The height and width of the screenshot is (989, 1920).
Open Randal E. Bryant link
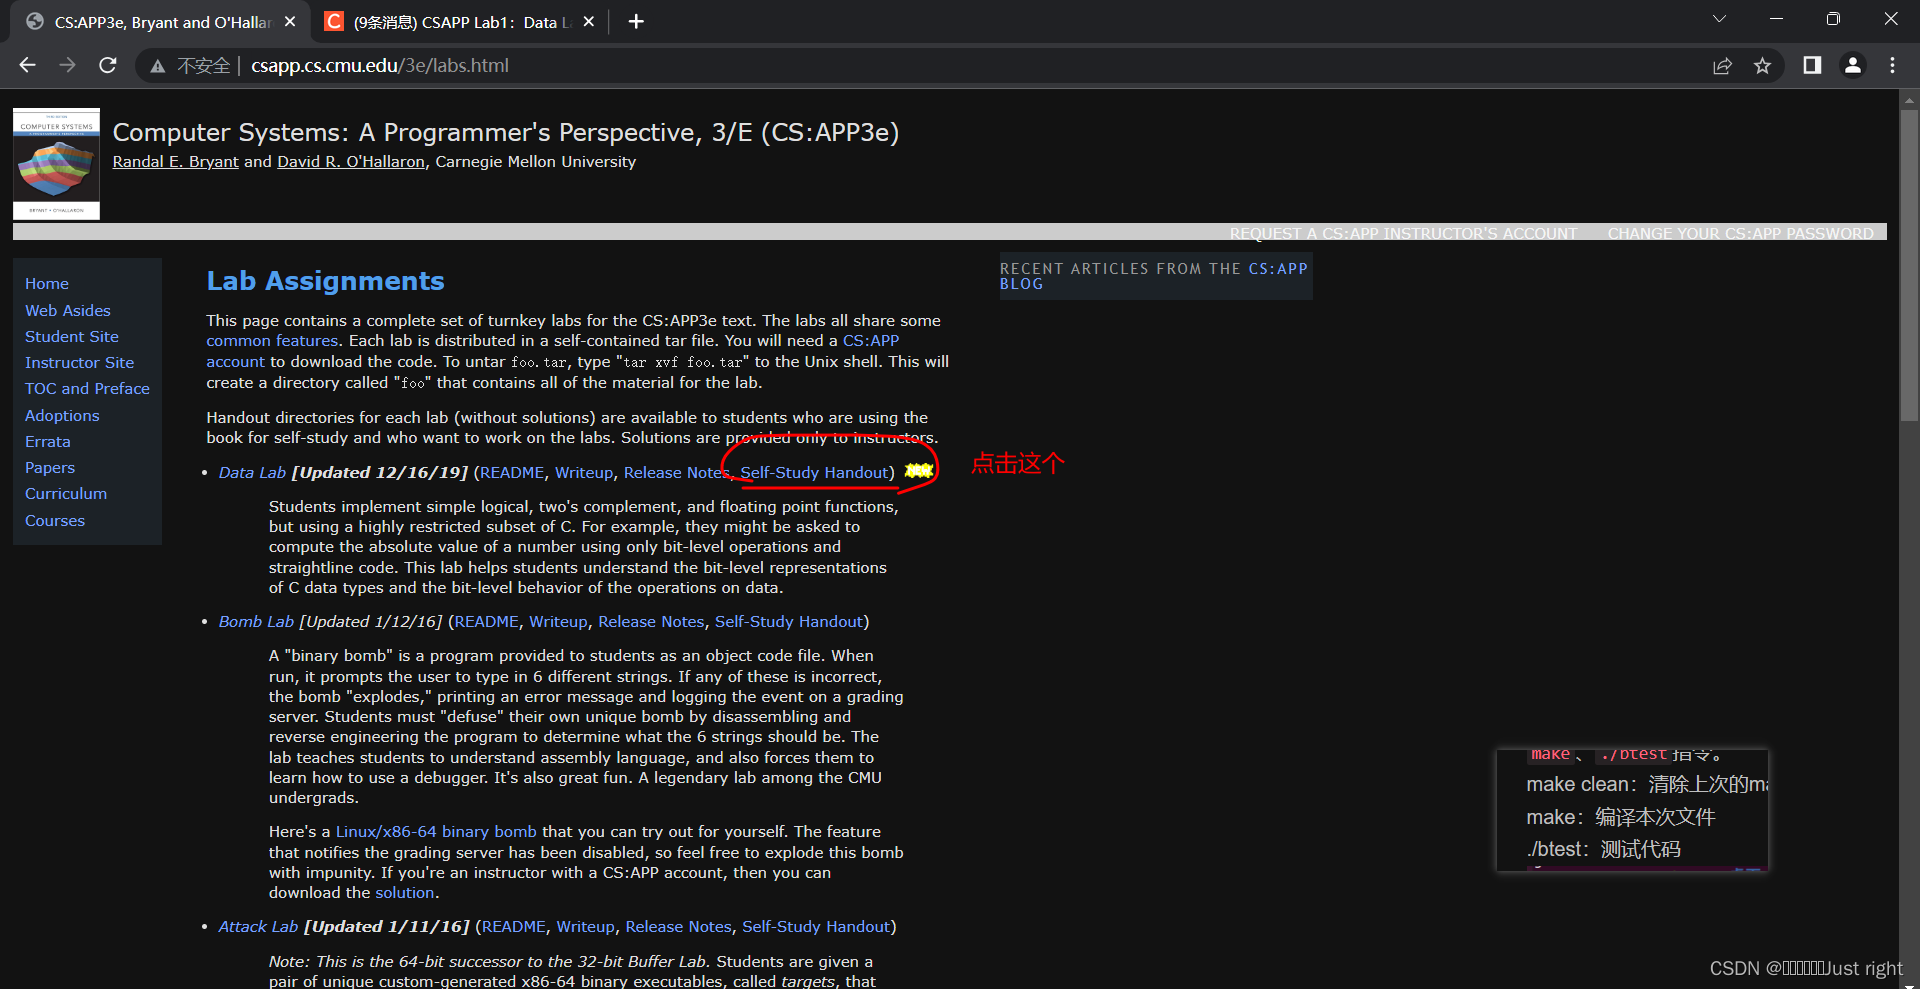[x=175, y=162]
